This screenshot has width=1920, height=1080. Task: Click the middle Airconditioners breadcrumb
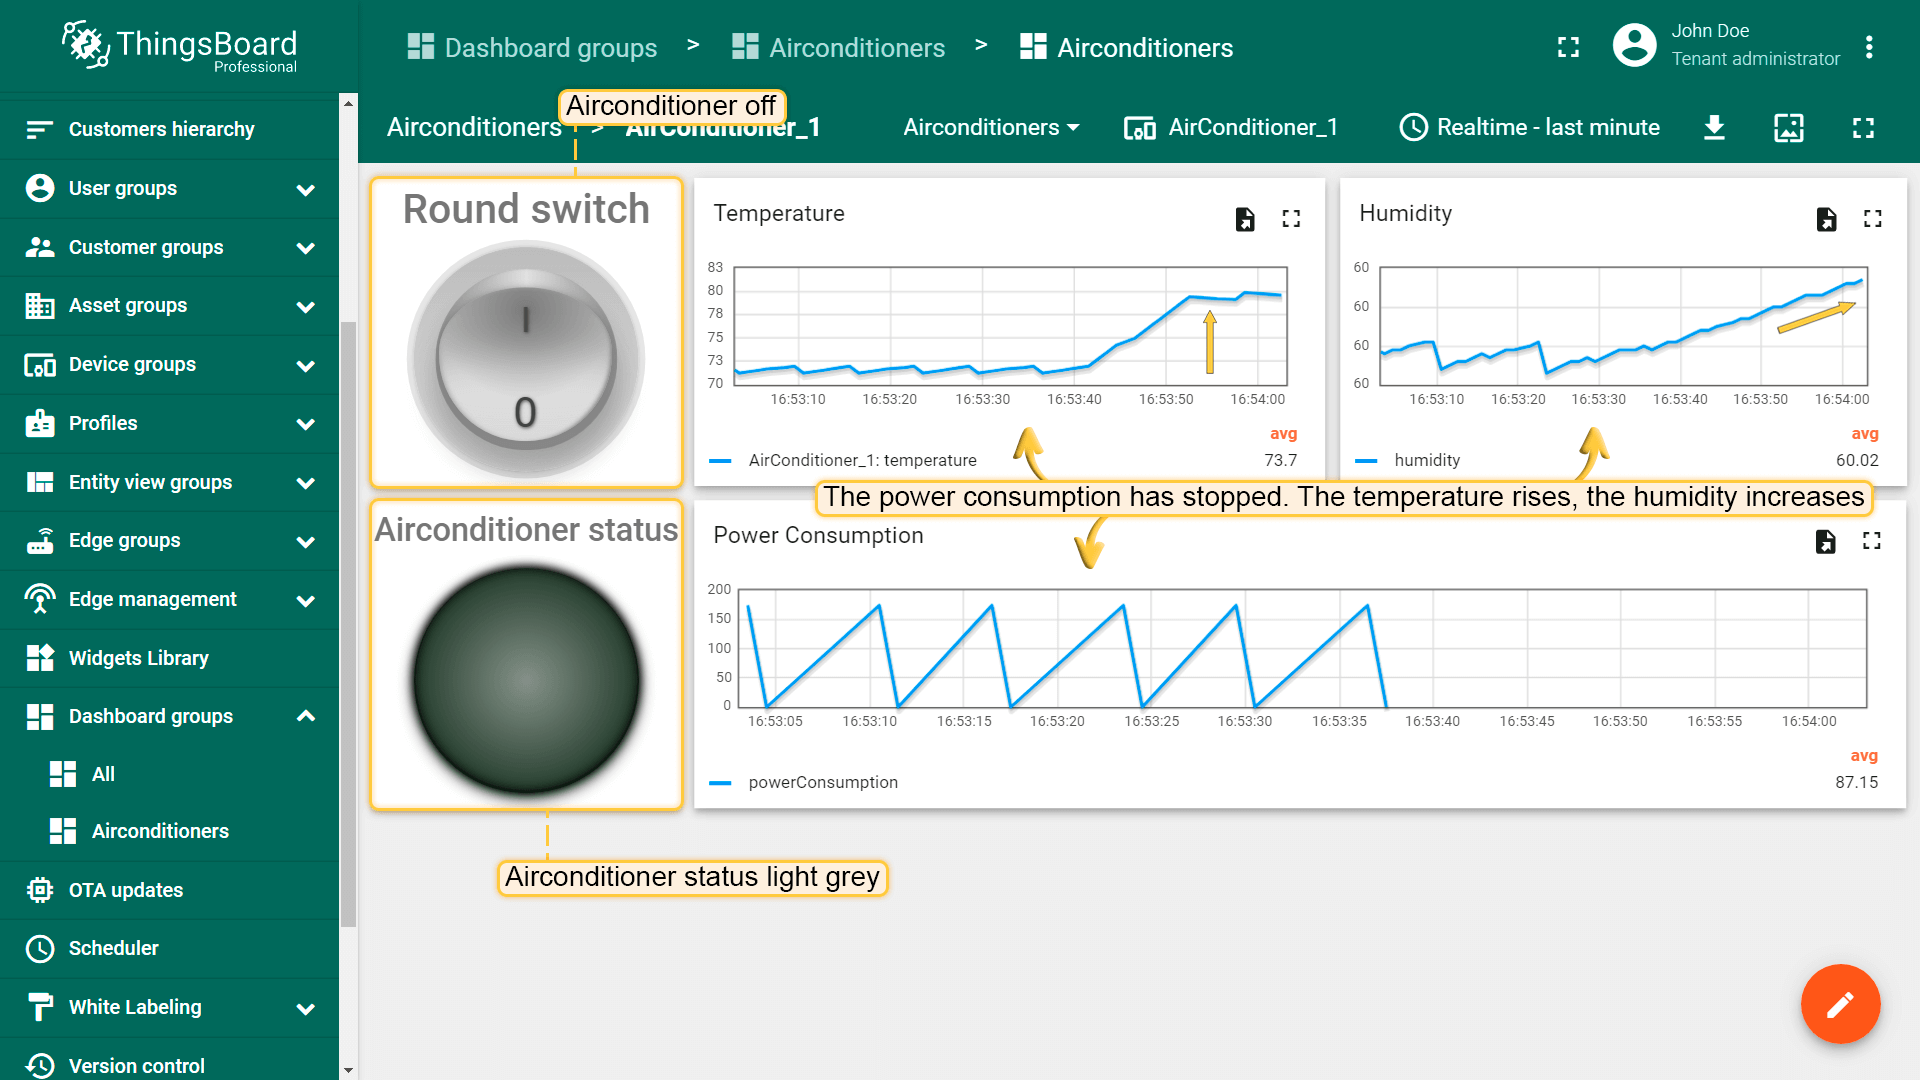(838, 47)
